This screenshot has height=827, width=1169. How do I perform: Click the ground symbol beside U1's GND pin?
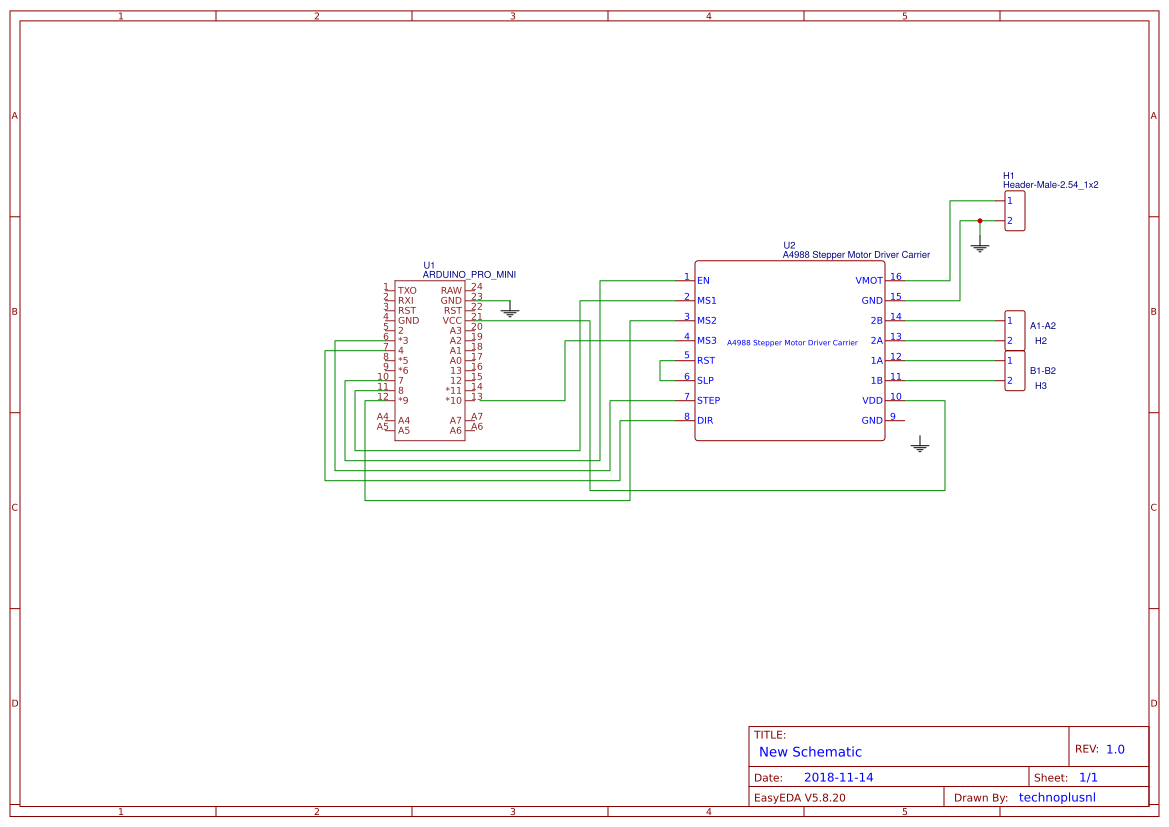point(510,312)
